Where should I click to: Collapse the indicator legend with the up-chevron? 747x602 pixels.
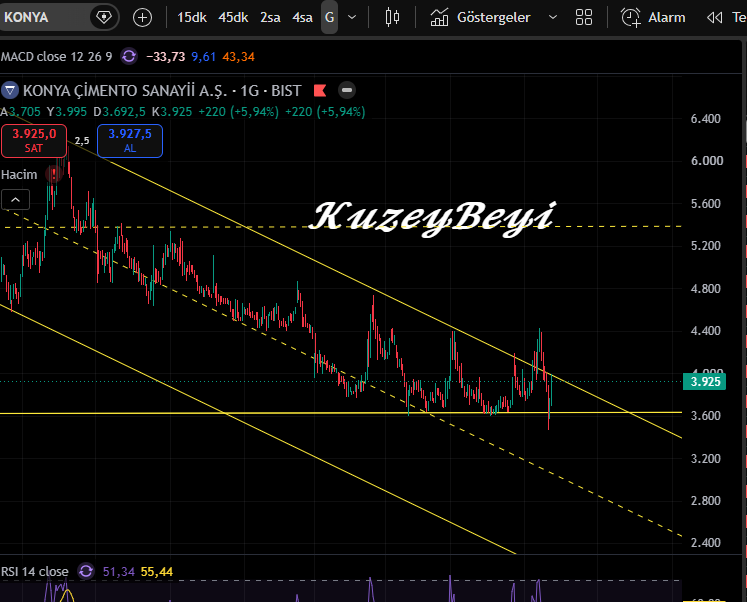tap(15, 200)
